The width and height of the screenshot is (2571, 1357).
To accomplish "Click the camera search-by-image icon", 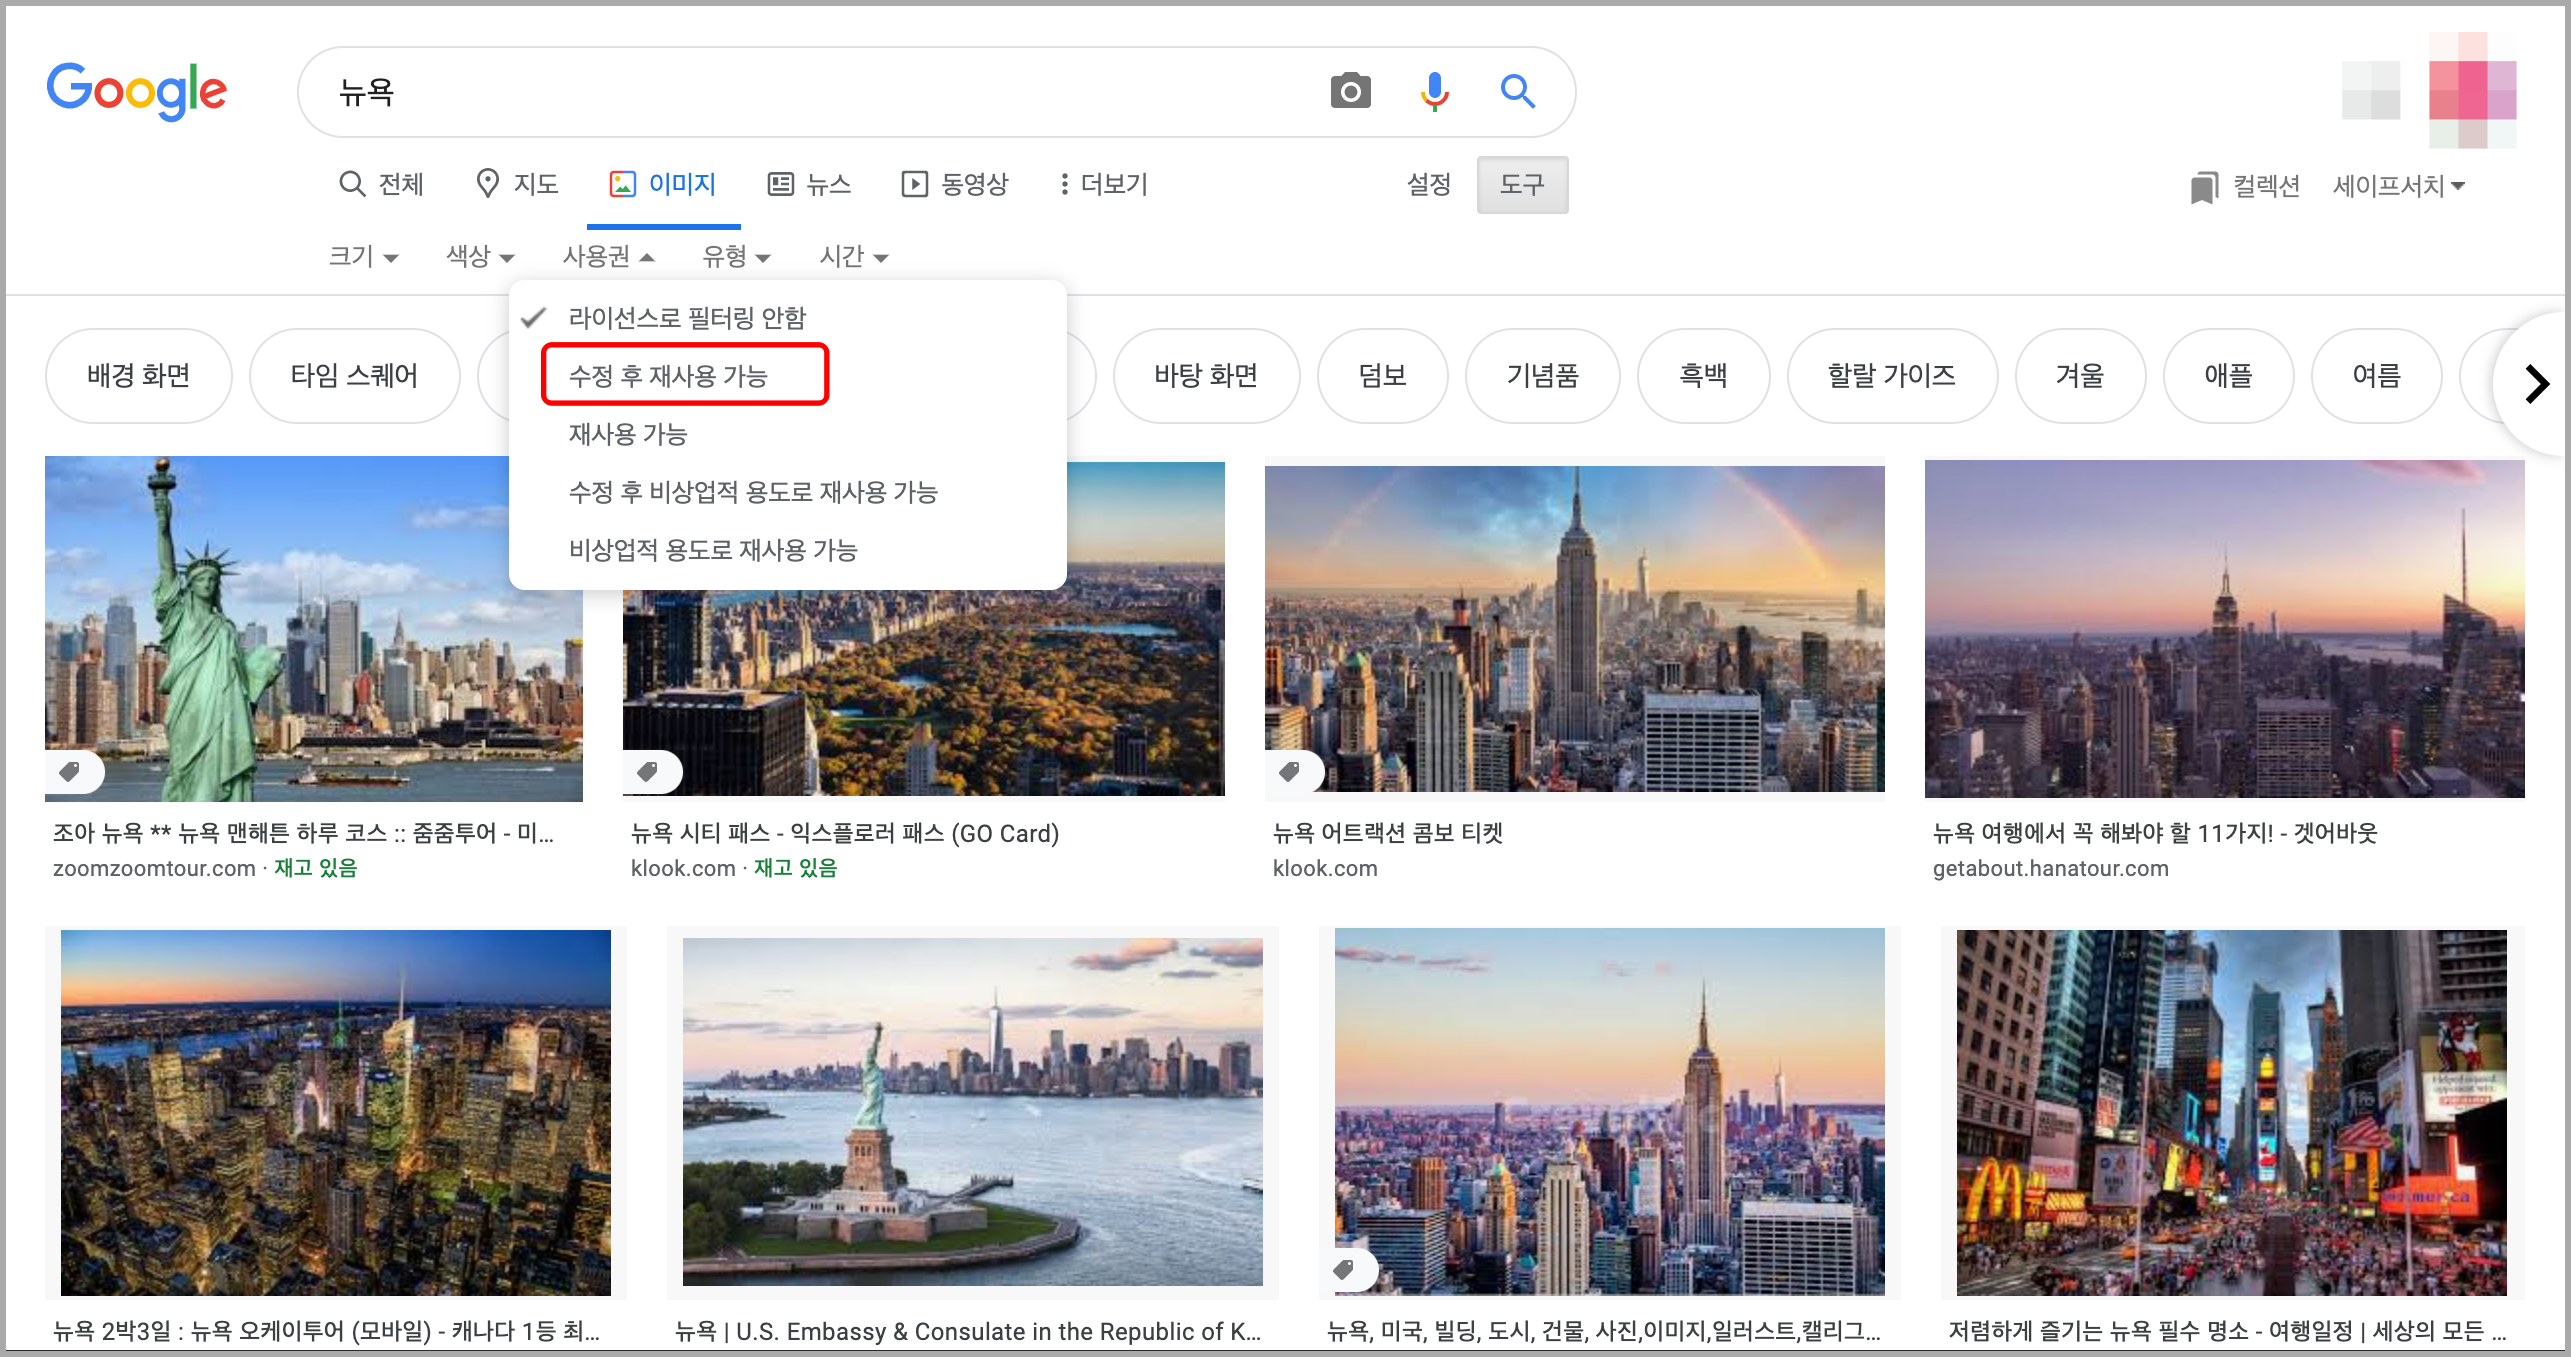I will tap(1350, 92).
